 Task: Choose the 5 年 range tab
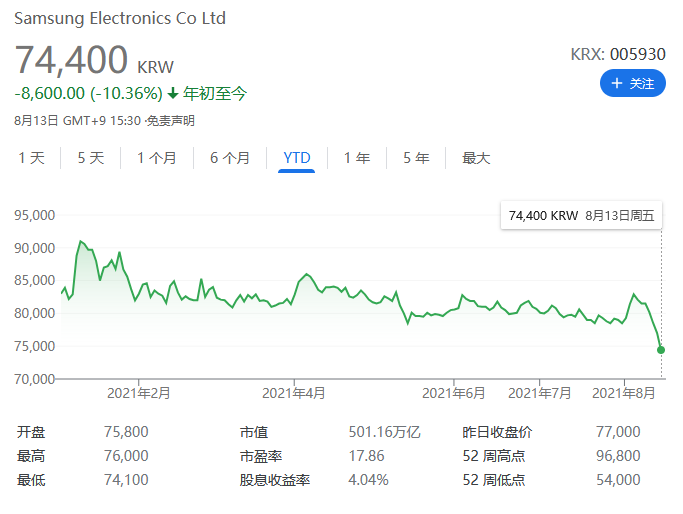(416, 158)
